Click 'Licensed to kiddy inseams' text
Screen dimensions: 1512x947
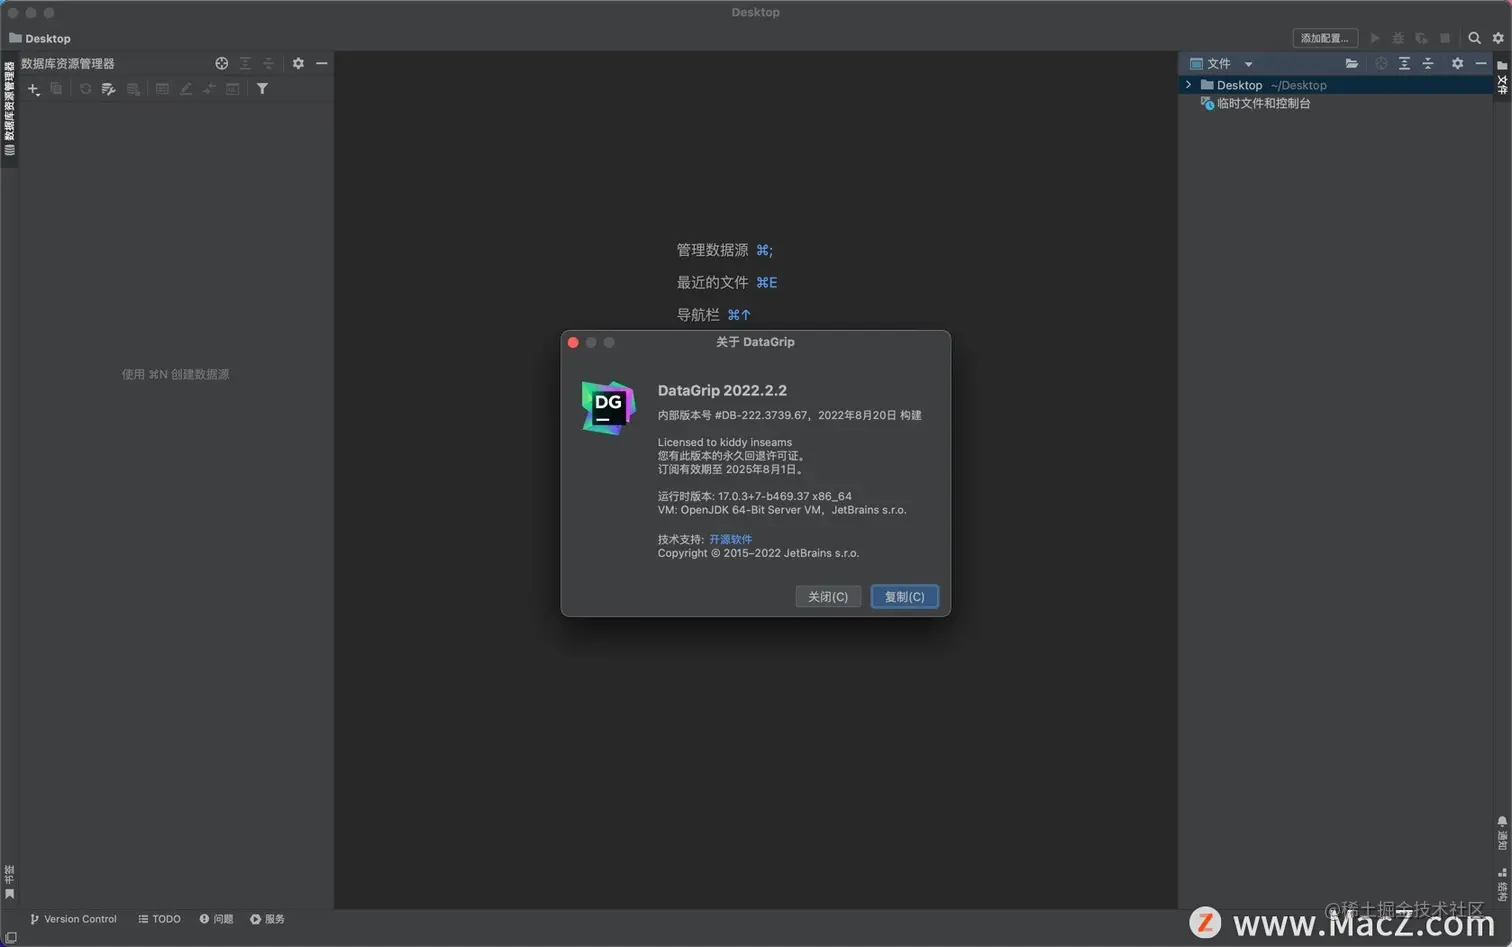[725, 442]
